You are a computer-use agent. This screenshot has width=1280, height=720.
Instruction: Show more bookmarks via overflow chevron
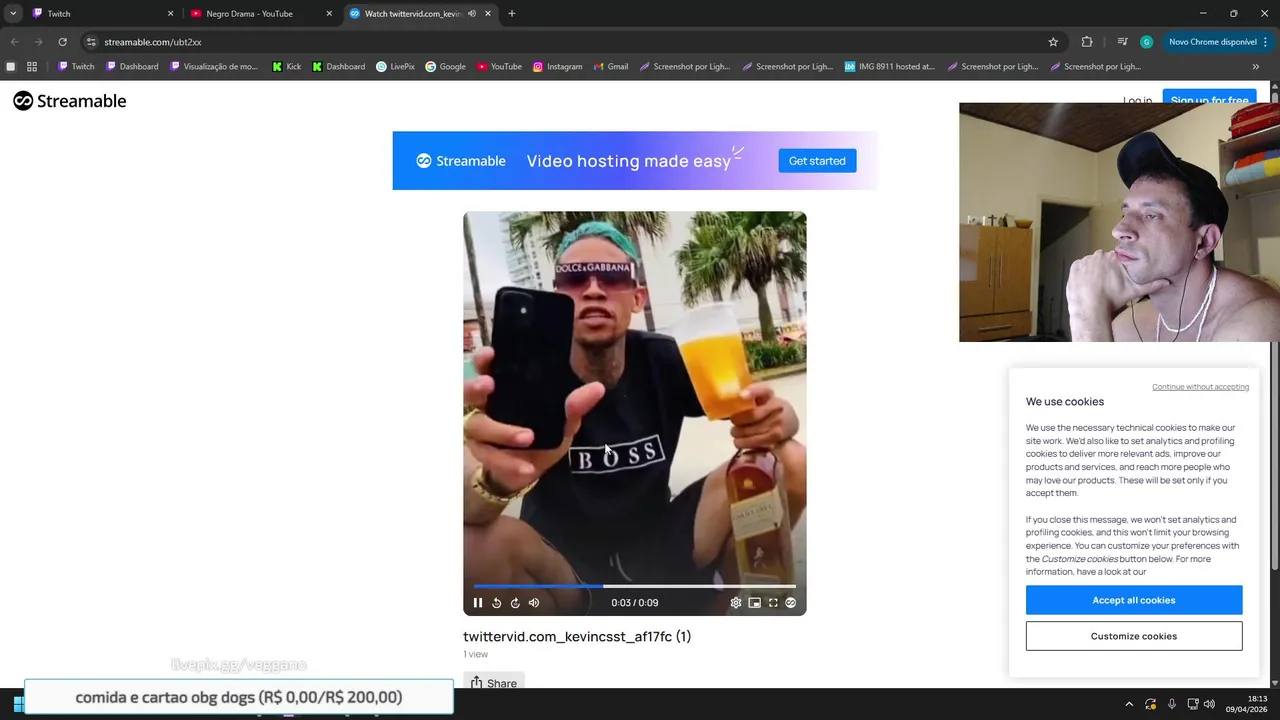click(x=1256, y=67)
